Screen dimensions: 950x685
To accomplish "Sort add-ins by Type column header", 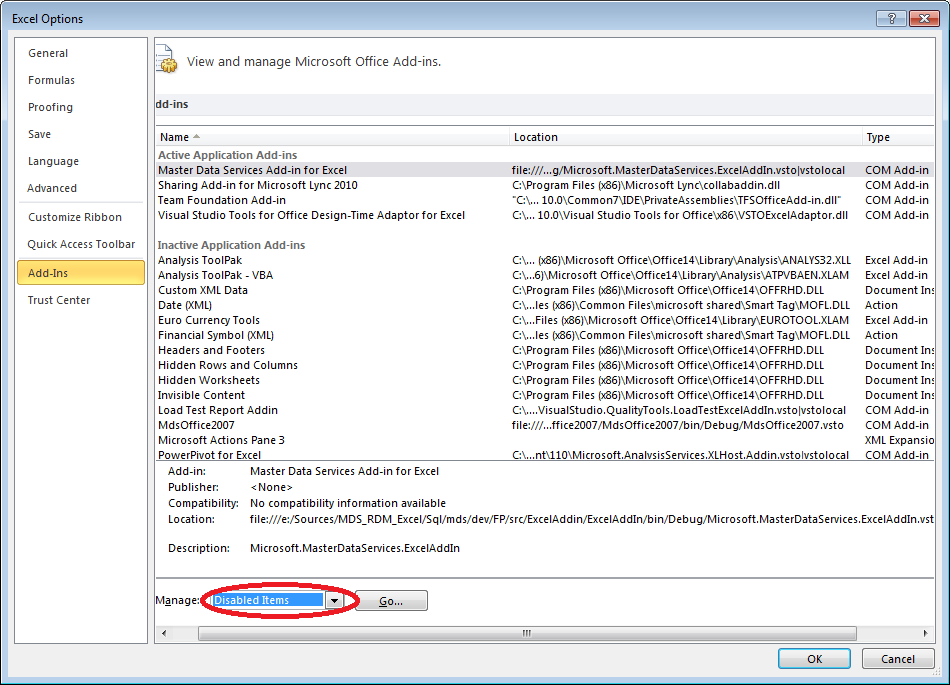I will [x=898, y=137].
